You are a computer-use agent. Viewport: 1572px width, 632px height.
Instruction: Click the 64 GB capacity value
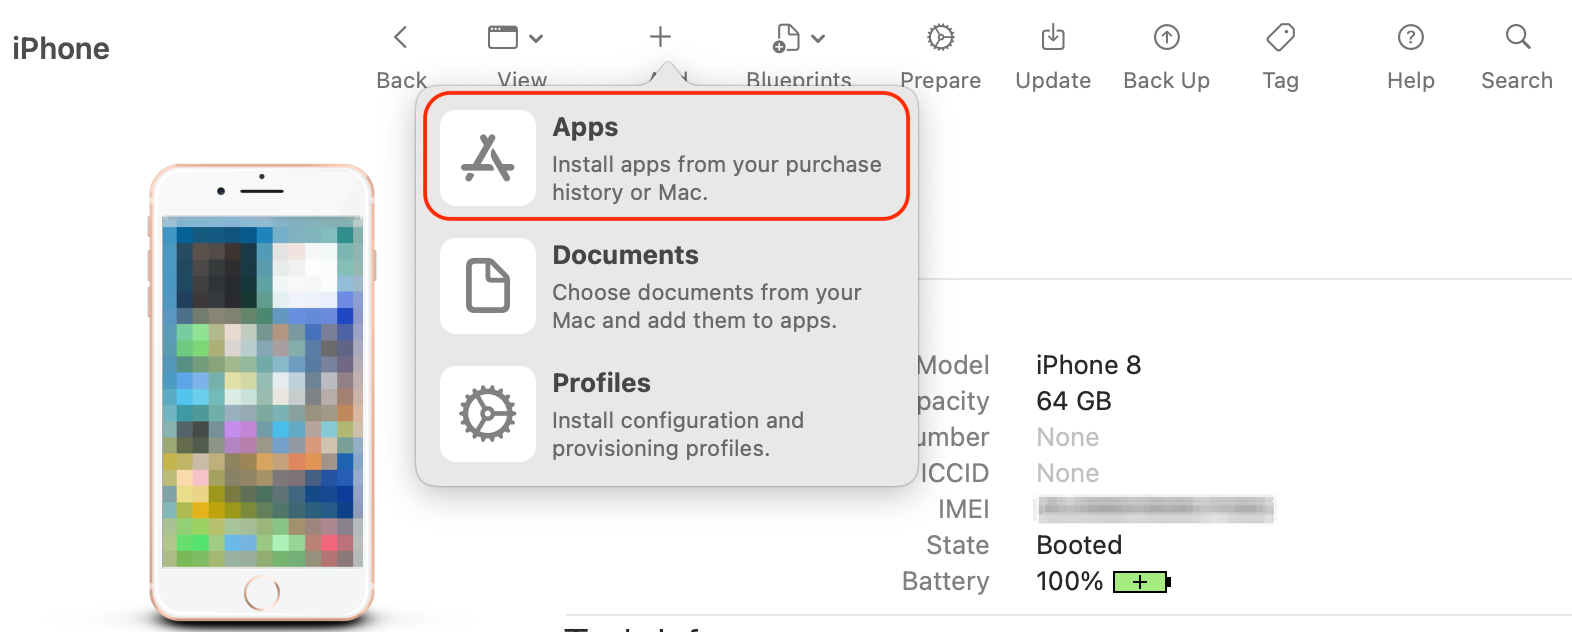tap(1074, 401)
